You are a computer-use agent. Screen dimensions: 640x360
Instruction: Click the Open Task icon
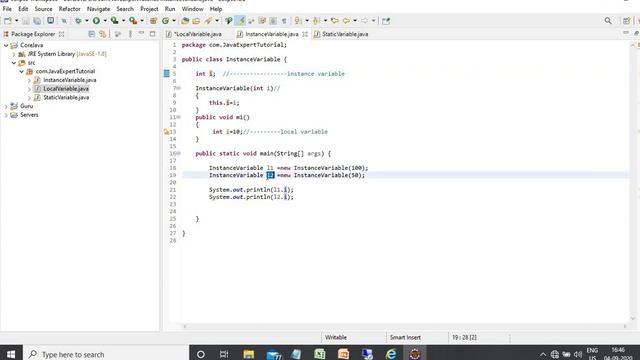point(196,21)
